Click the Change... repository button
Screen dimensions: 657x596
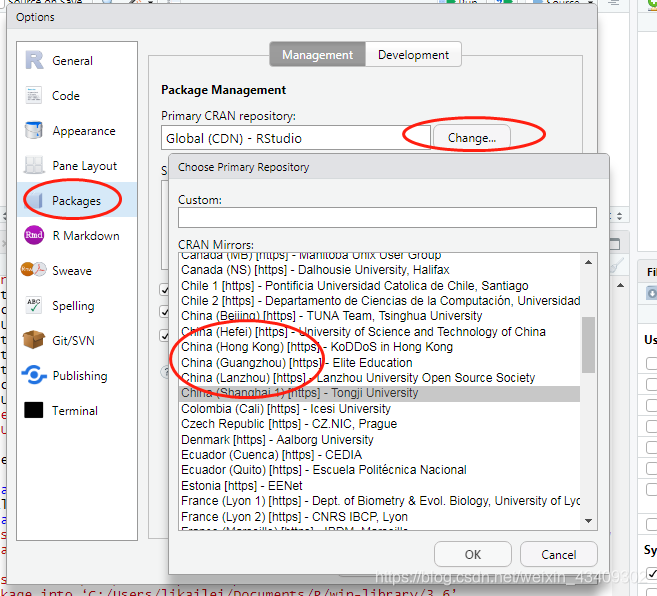coord(472,137)
